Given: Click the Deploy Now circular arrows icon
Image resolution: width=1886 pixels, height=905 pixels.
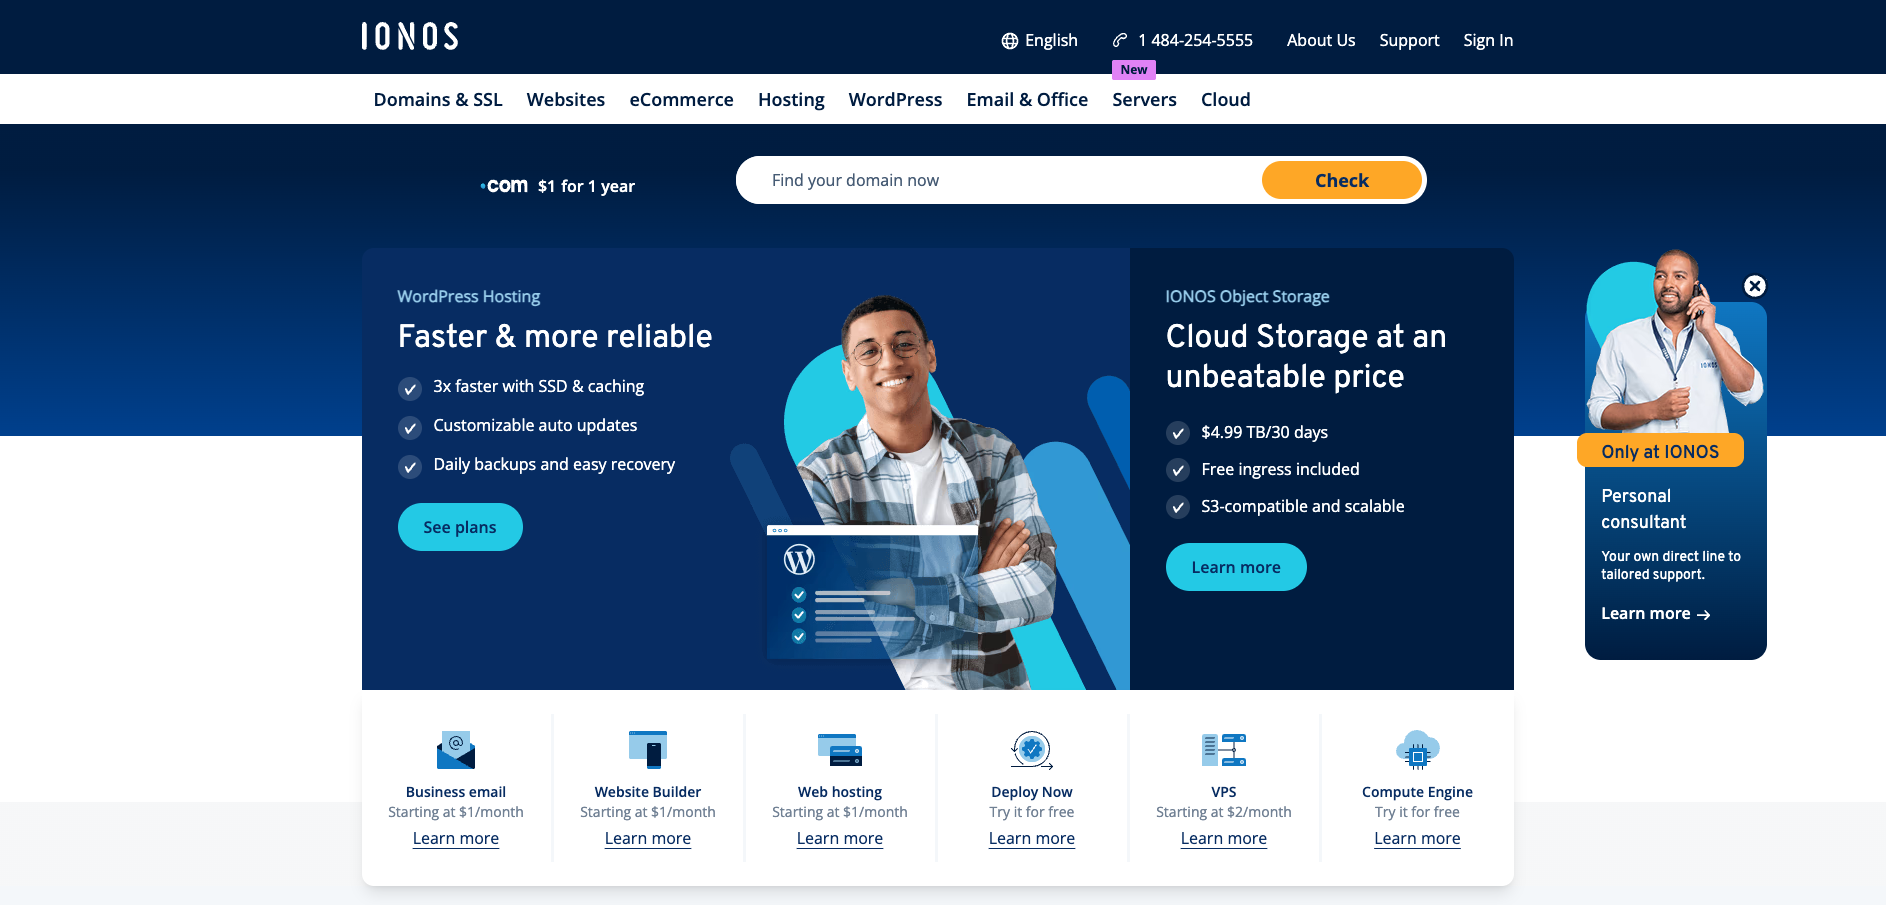Looking at the screenshot, I should click(1031, 749).
